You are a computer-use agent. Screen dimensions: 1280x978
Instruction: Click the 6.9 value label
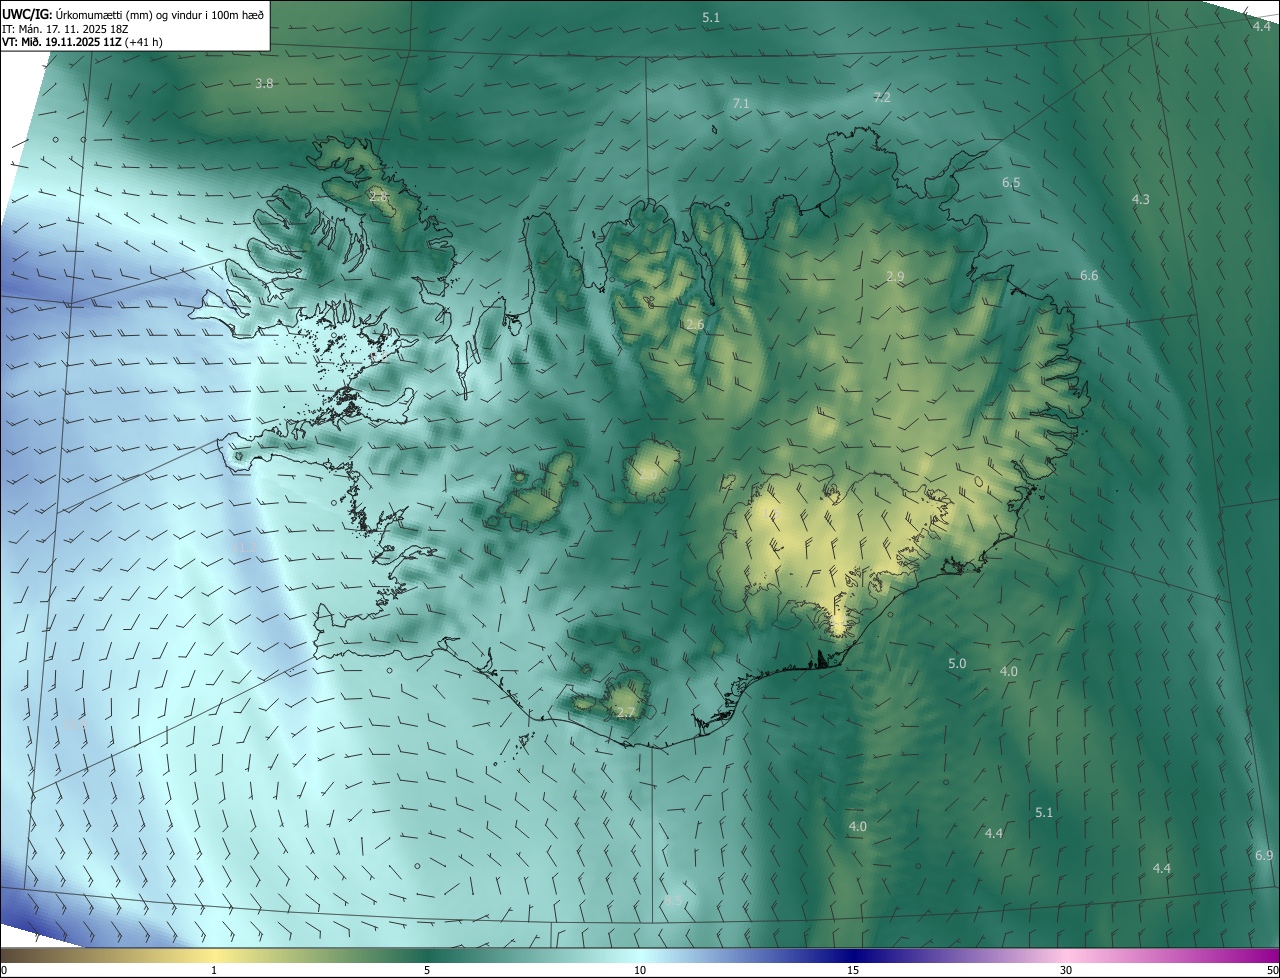[1264, 856]
